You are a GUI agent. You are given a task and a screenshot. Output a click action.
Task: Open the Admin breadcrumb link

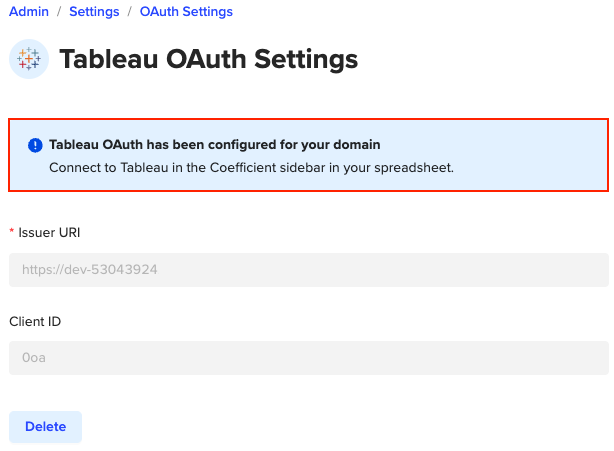click(29, 12)
